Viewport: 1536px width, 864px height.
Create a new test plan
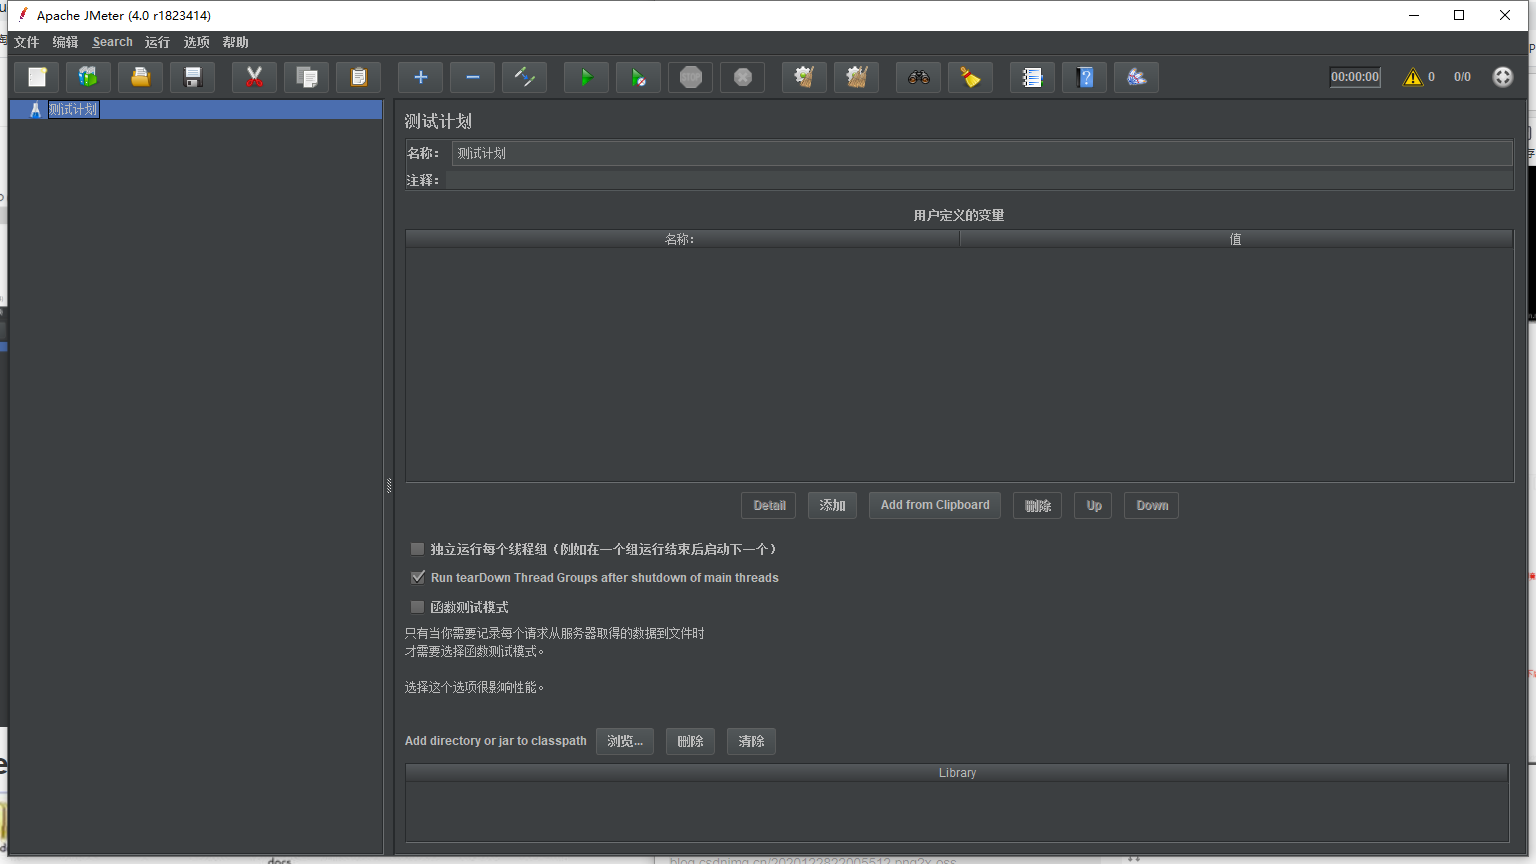click(36, 77)
